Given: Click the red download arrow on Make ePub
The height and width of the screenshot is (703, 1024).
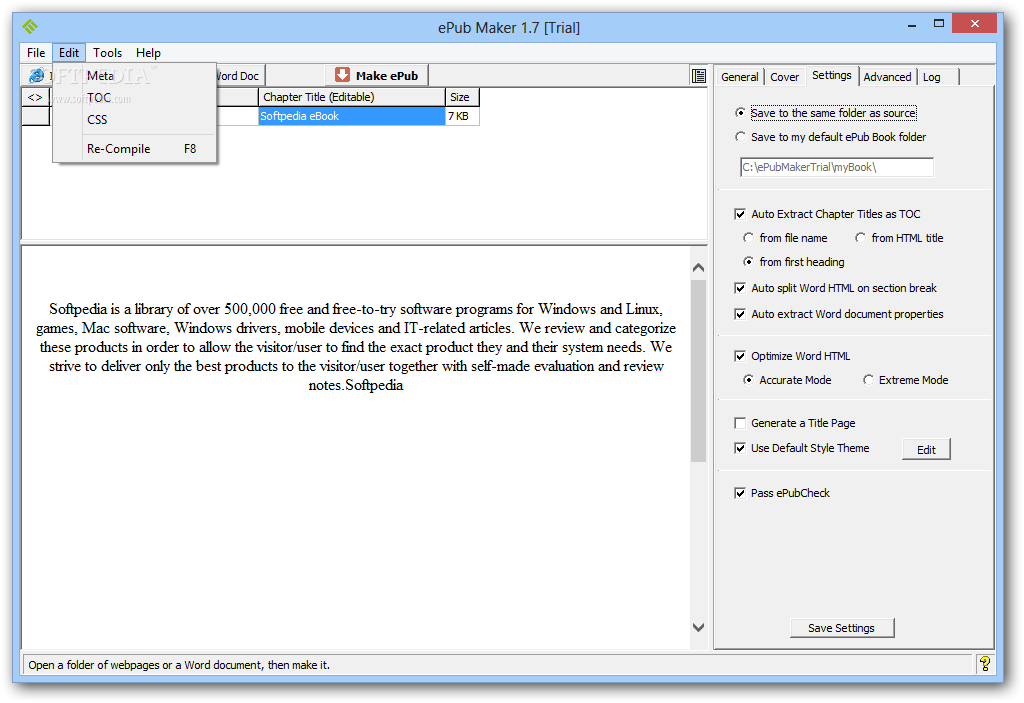Looking at the screenshot, I should [x=342, y=75].
